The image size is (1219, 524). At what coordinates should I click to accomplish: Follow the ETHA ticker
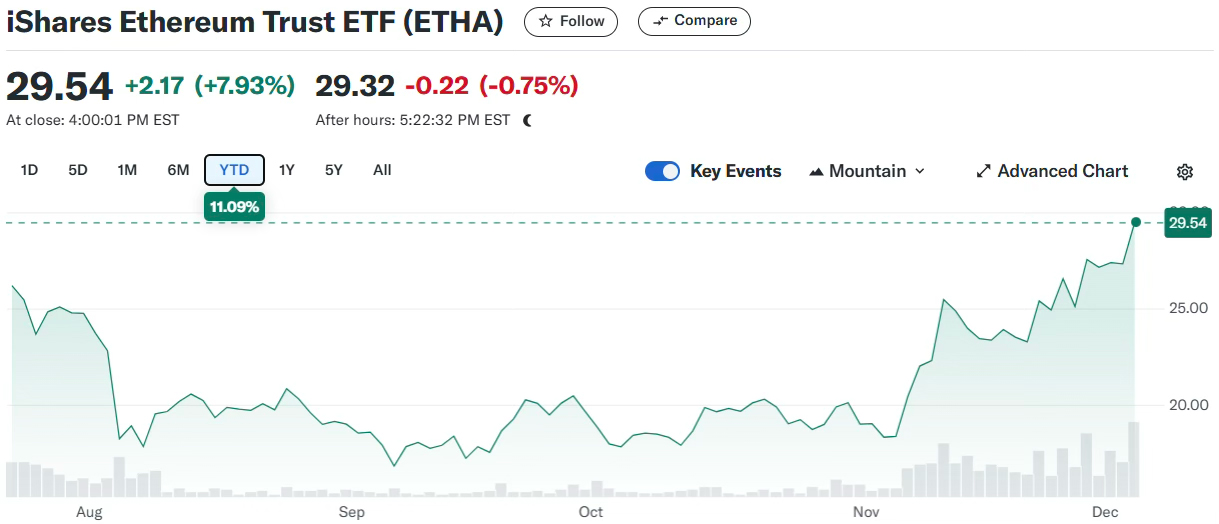coord(571,21)
